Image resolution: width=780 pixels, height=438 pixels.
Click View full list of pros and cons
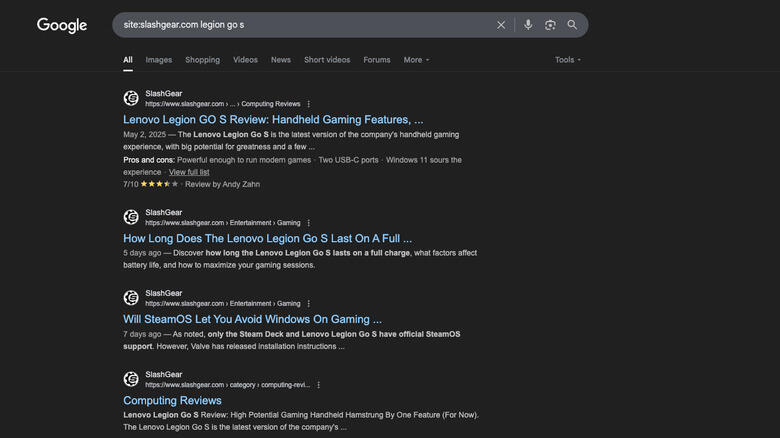[189, 172]
